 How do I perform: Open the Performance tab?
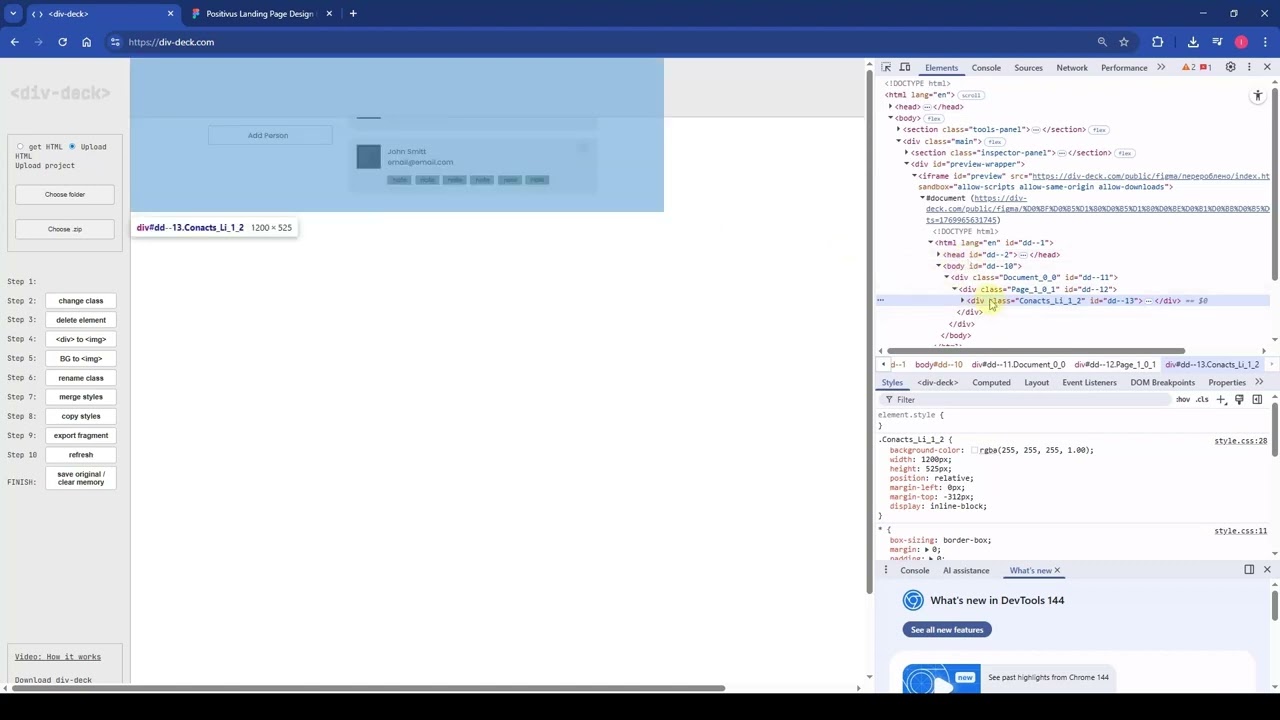pos(1124,68)
